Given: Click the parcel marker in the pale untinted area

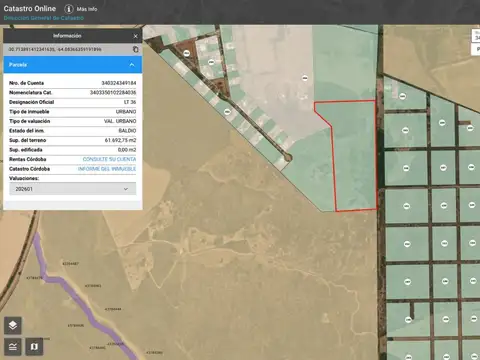Looking at the screenshot, I should click(305, 78).
